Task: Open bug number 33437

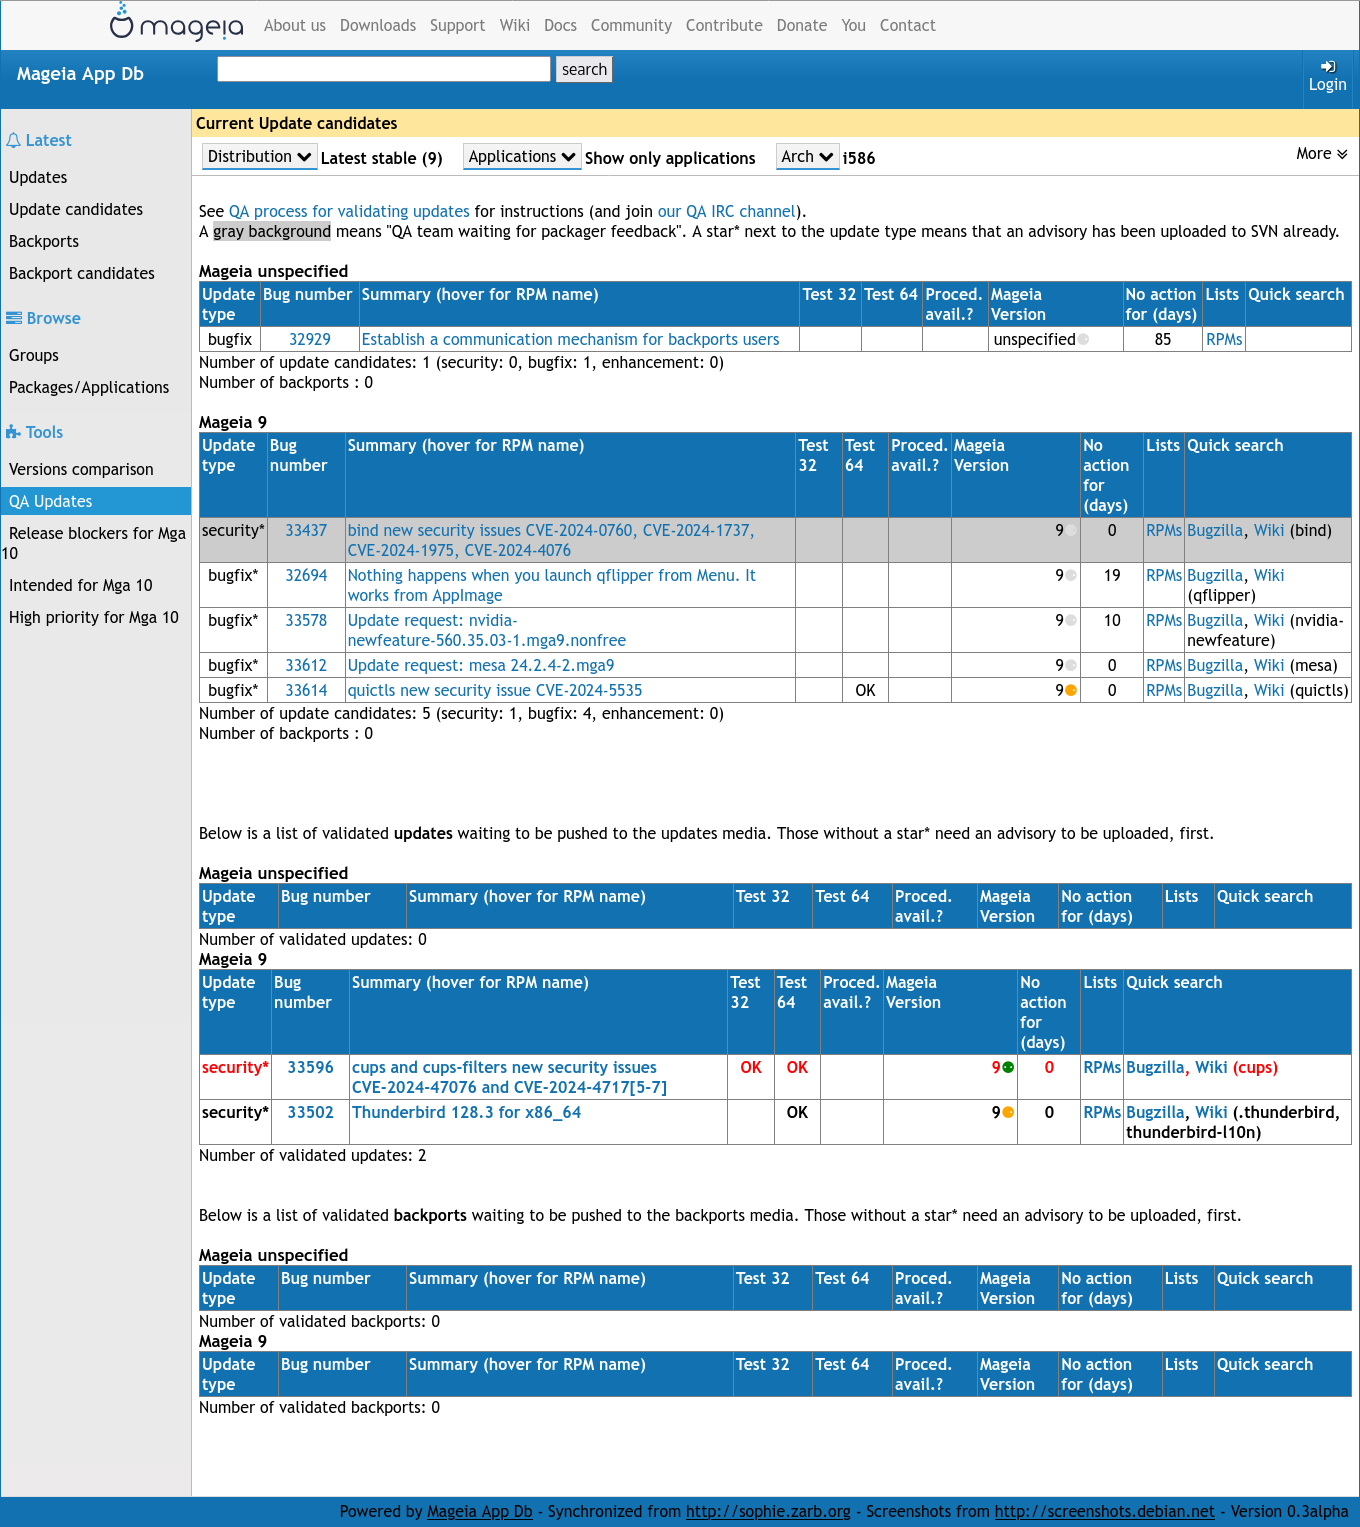Action: point(306,530)
